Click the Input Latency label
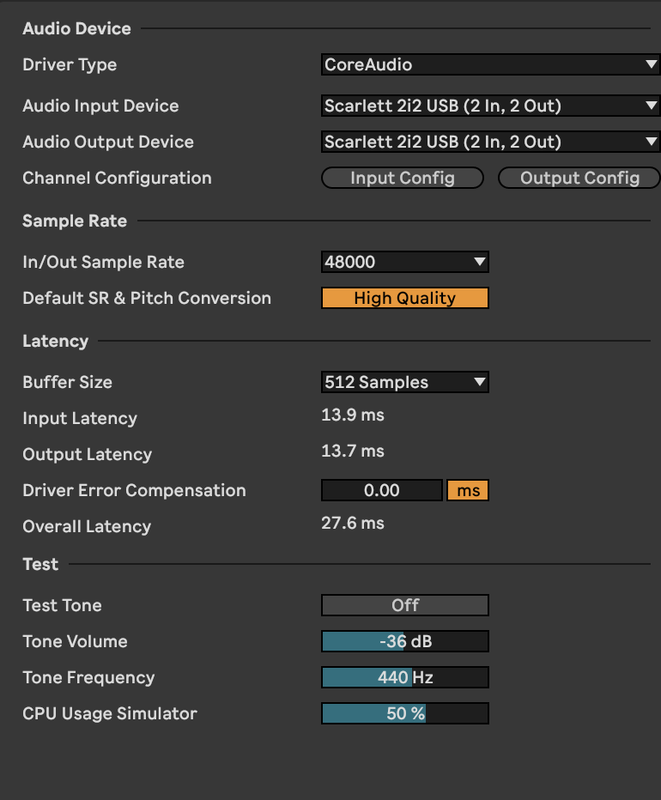Viewport: 661px width, 800px height. click(x=80, y=418)
